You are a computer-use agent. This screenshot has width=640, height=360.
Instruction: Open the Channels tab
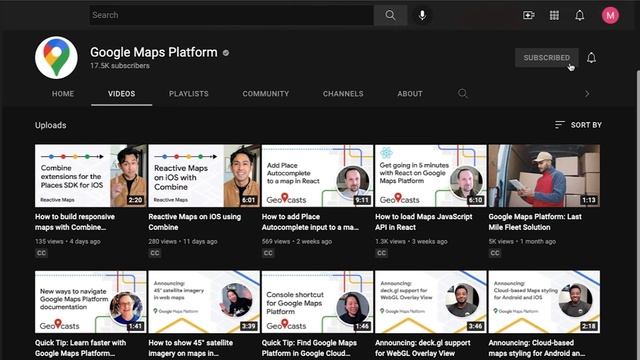[343, 93]
